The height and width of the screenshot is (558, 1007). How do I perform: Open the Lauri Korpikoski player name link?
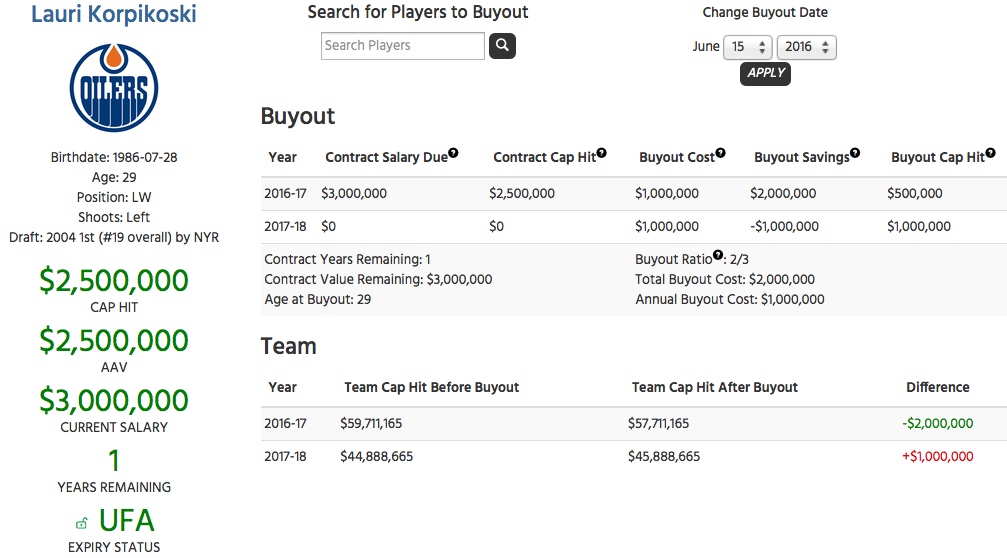(114, 13)
